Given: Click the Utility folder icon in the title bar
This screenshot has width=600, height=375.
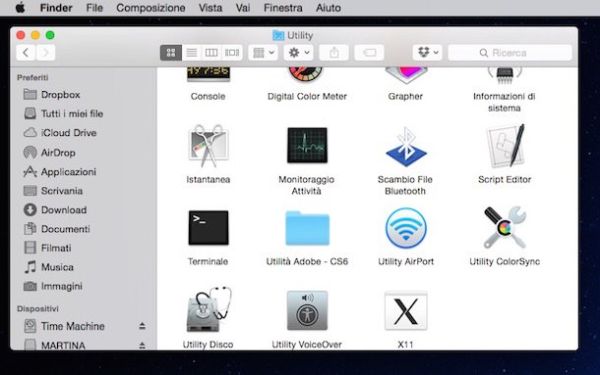Looking at the screenshot, I should click(x=278, y=35).
